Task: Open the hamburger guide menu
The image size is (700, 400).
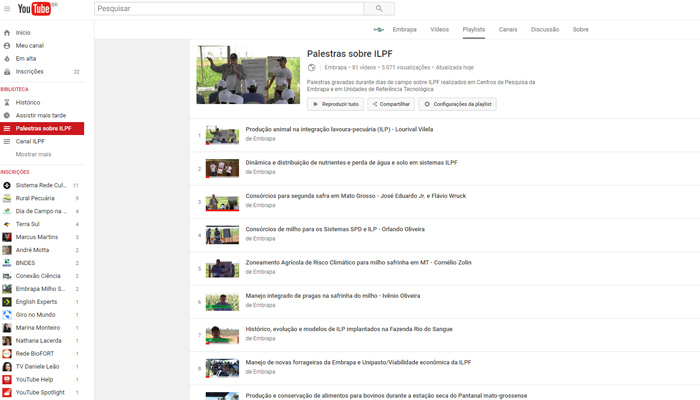Action: coord(7,9)
